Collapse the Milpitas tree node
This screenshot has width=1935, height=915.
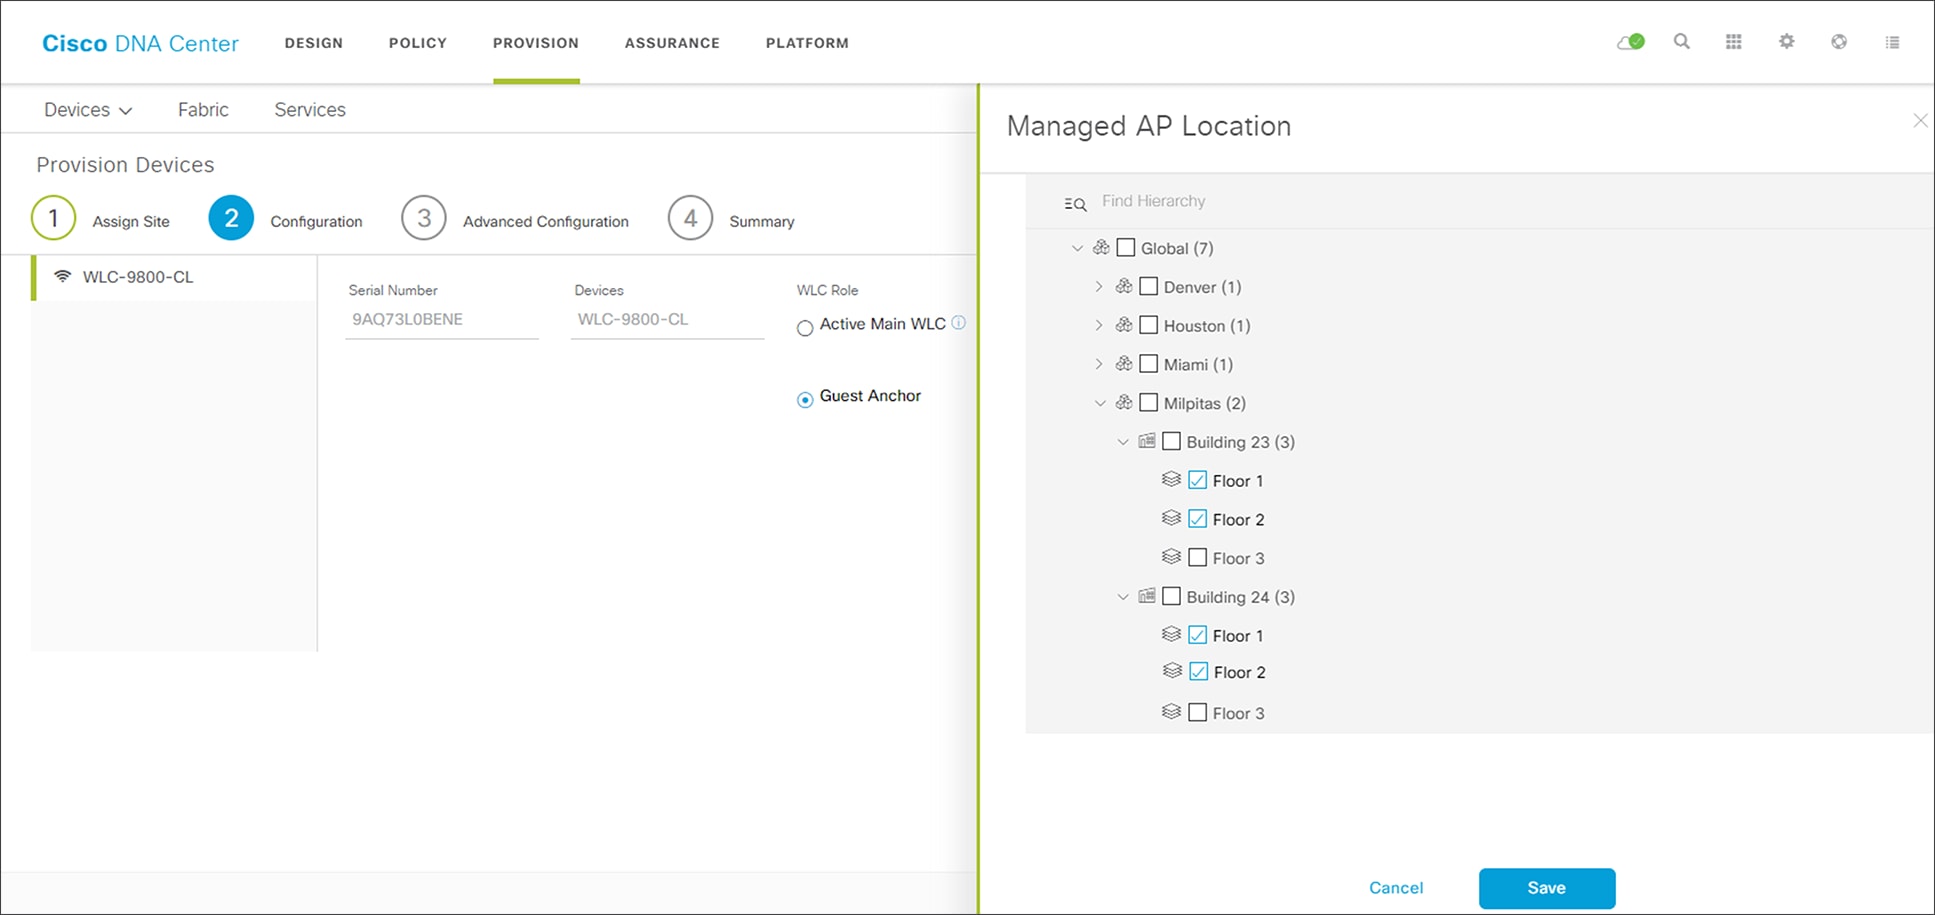(x=1100, y=403)
